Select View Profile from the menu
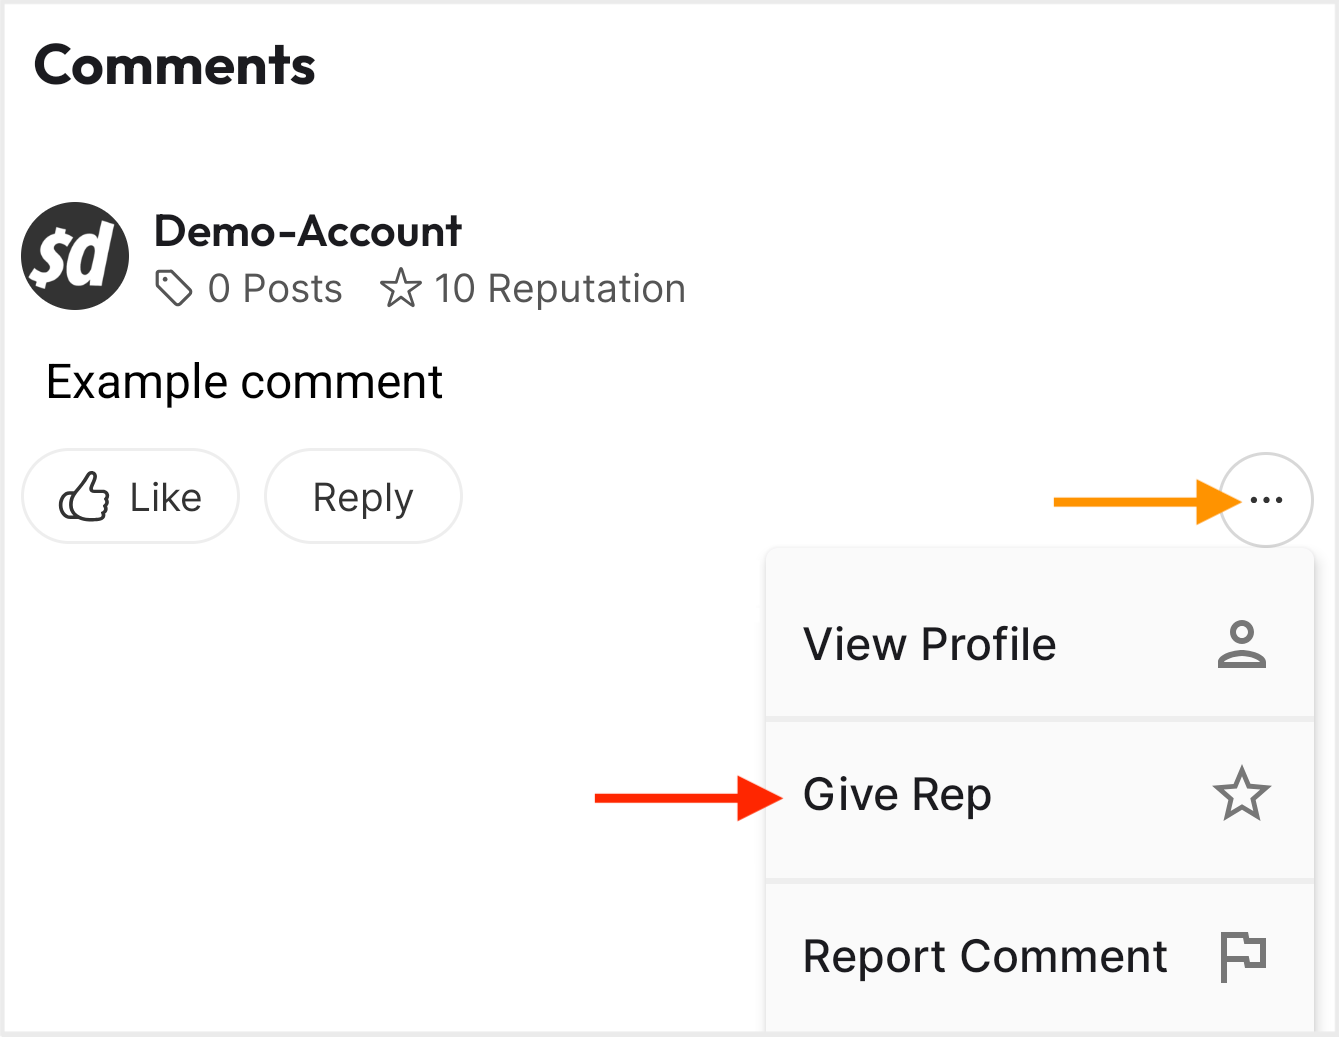Viewport: 1339px width, 1037px height. (929, 645)
